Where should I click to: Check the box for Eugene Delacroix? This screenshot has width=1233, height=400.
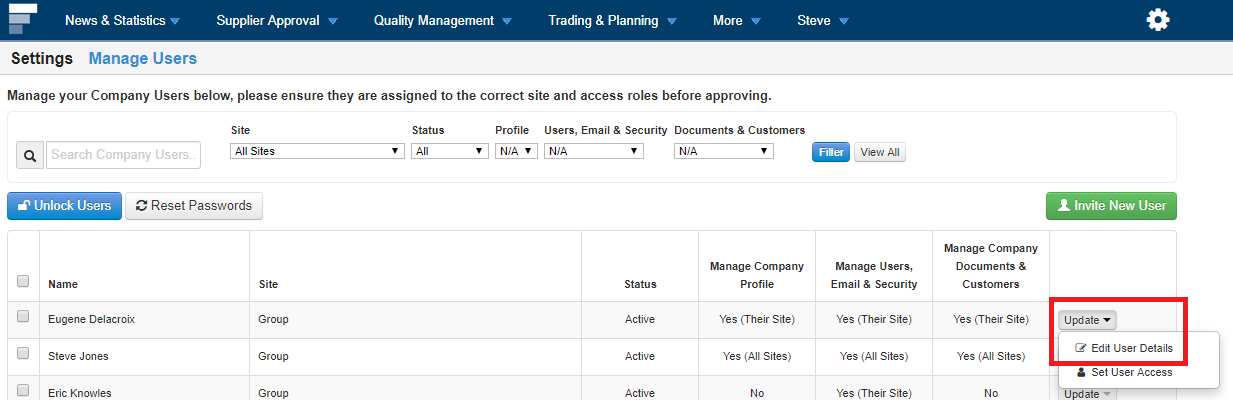click(x=23, y=317)
